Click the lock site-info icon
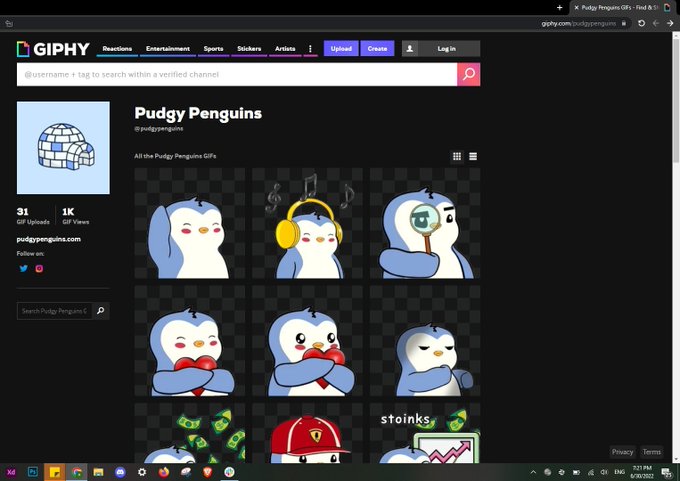Viewport: 680px width, 481px height. (x=624, y=23)
